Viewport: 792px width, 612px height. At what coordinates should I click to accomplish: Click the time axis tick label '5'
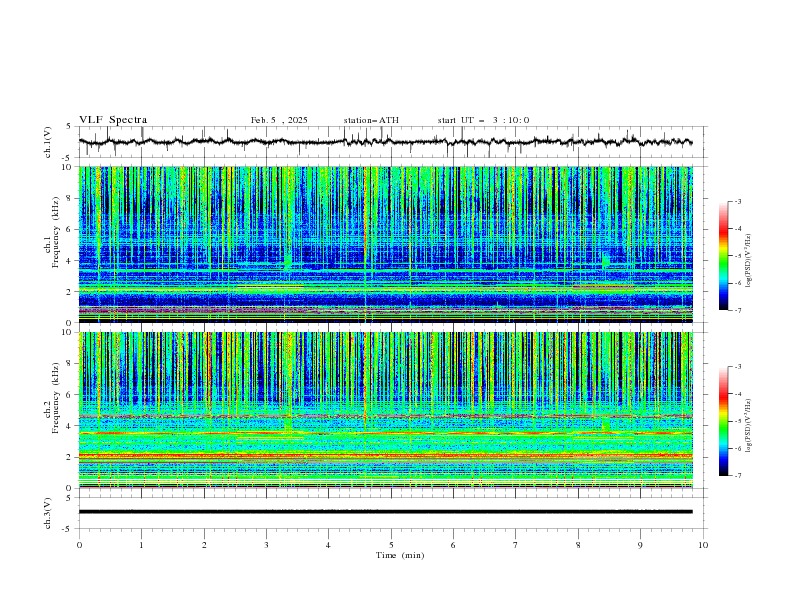[x=391, y=545]
